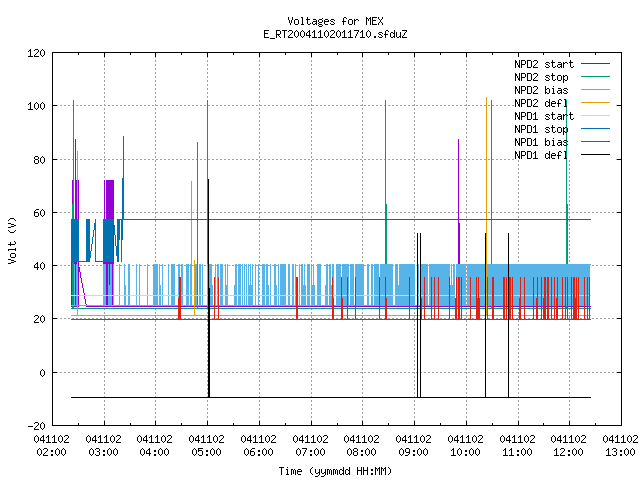Click the dark blue NPD1 stop legend line
The width and height of the screenshot is (640, 480).
point(596,129)
